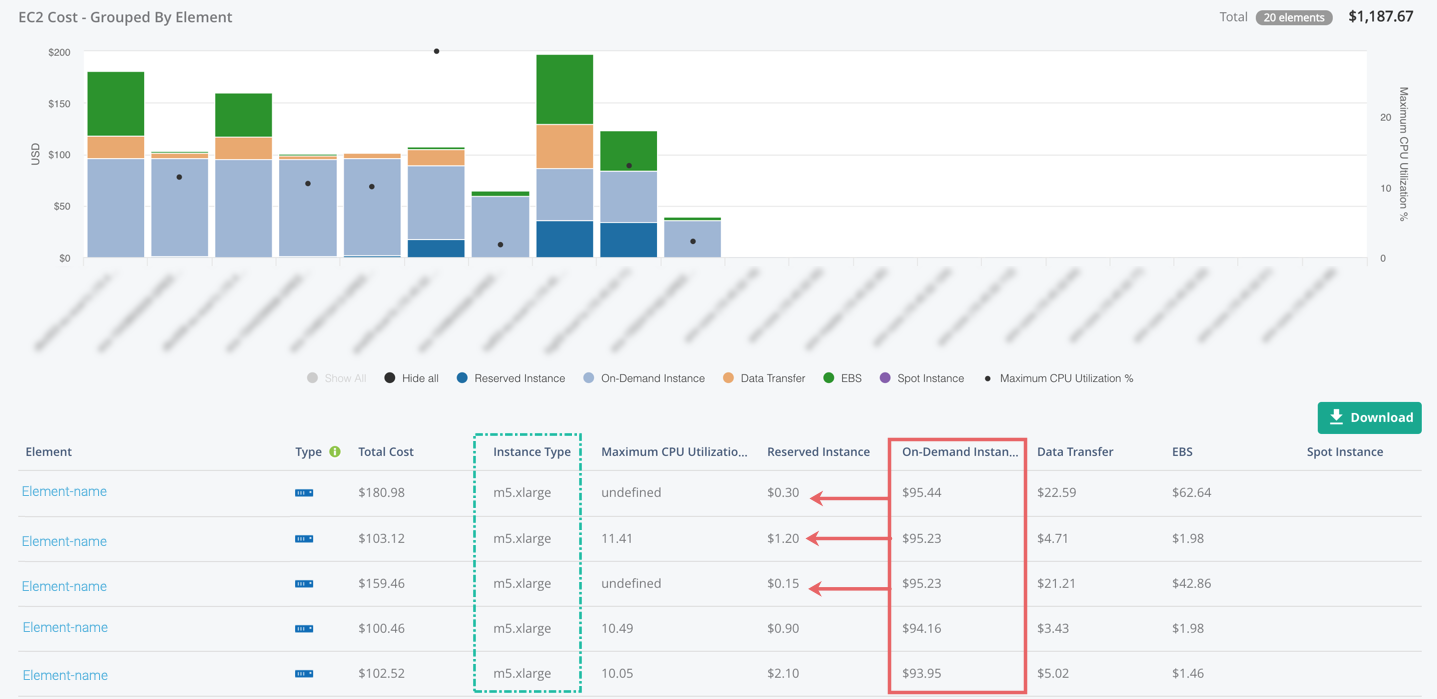Click the $1,187.67 total amount
The height and width of the screenshot is (699, 1437).
(x=1381, y=16)
